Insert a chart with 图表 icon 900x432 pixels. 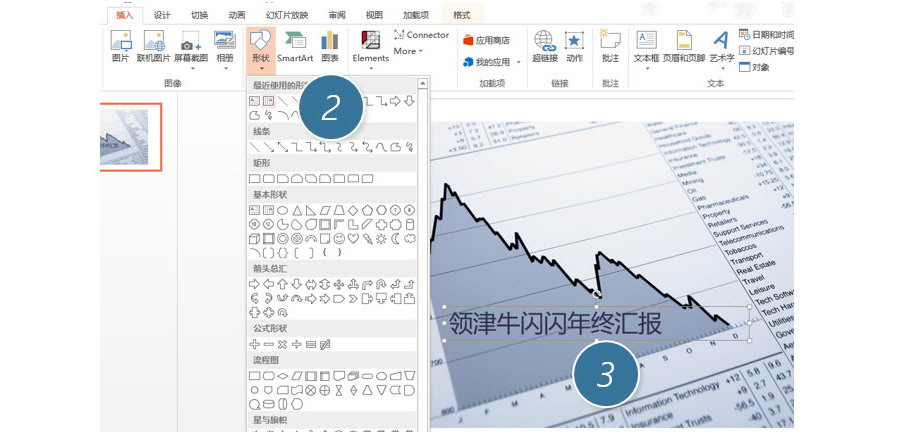pyautogui.click(x=329, y=41)
